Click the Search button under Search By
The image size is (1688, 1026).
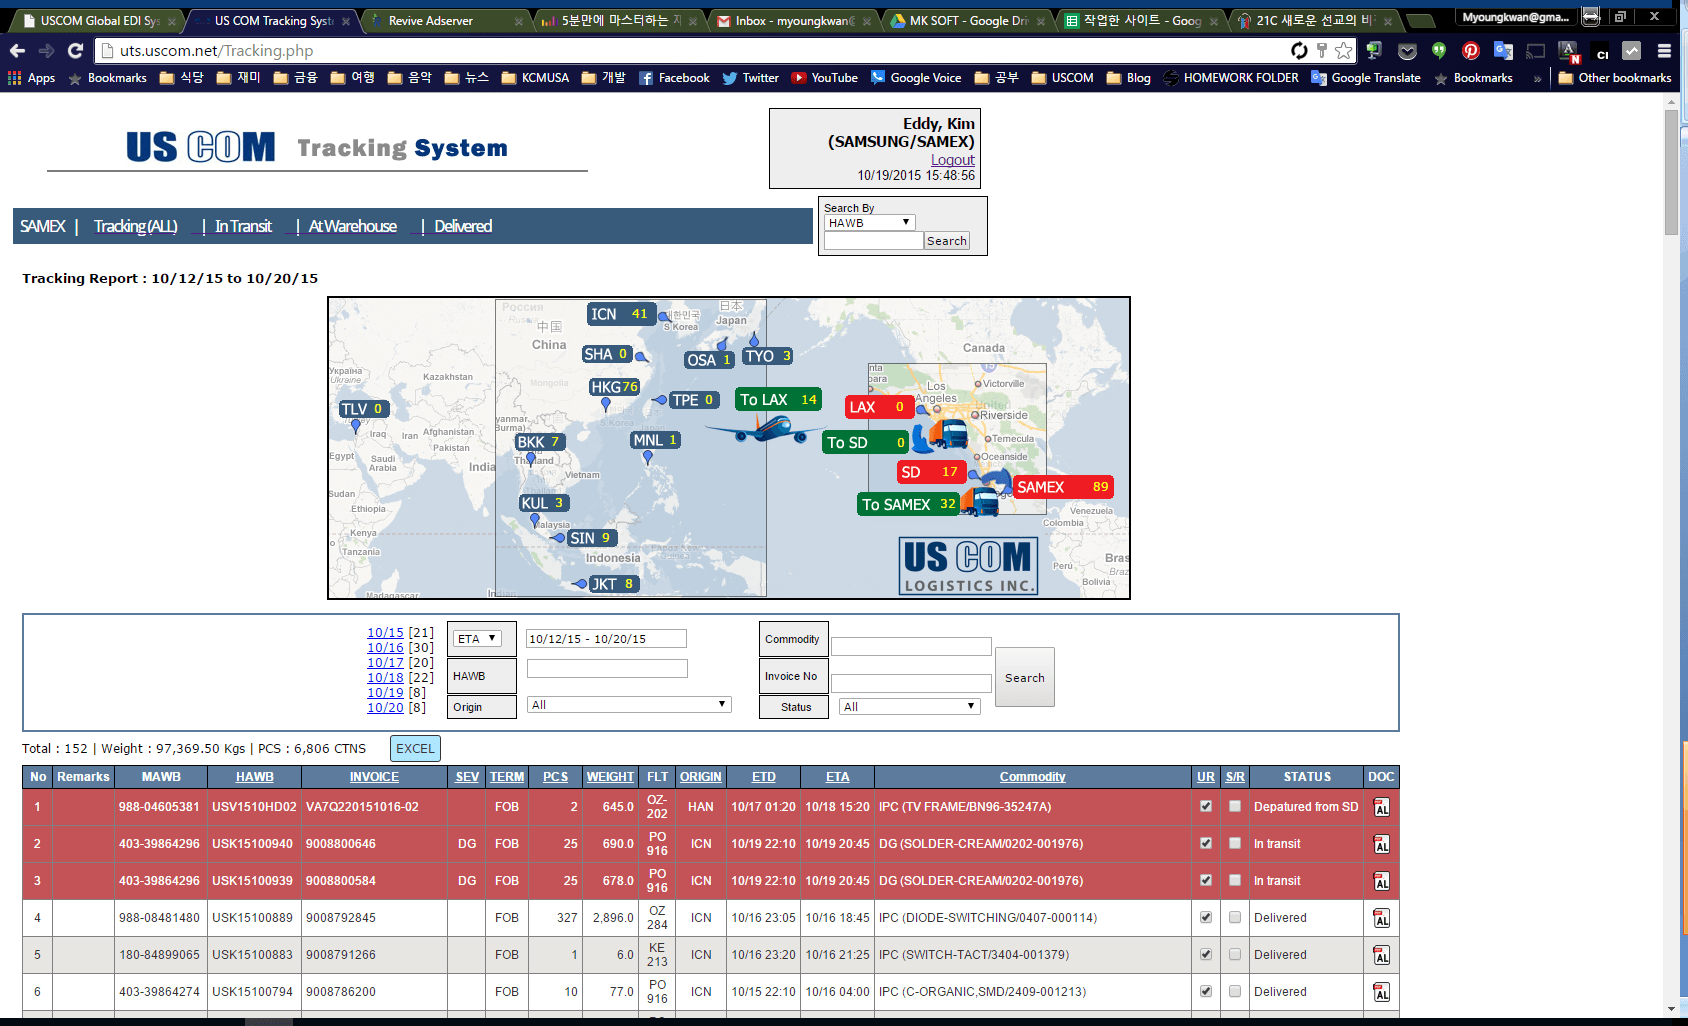tap(947, 241)
